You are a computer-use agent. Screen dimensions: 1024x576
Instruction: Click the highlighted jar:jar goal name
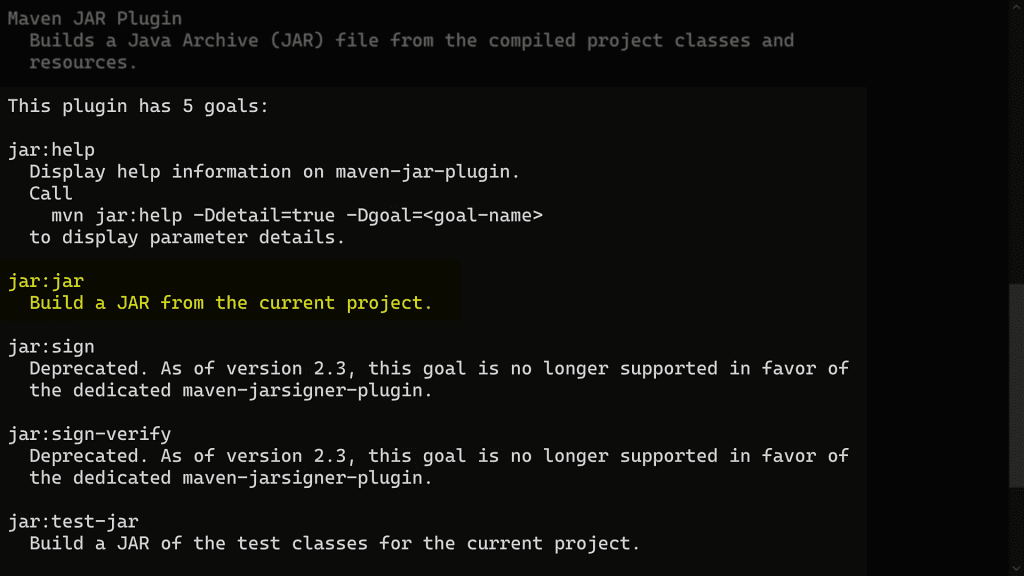46,282
